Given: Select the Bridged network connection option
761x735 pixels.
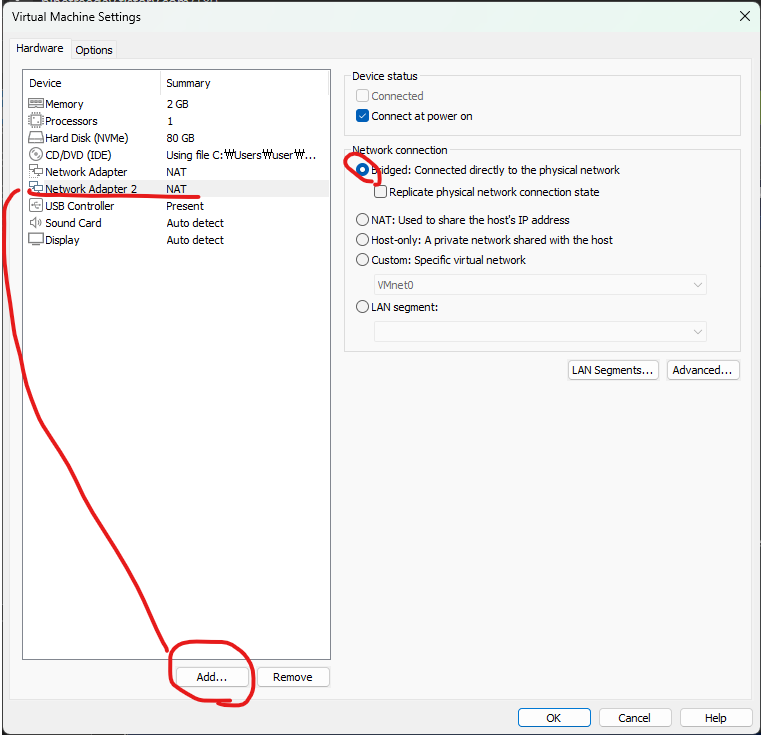Looking at the screenshot, I should click(x=362, y=169).
